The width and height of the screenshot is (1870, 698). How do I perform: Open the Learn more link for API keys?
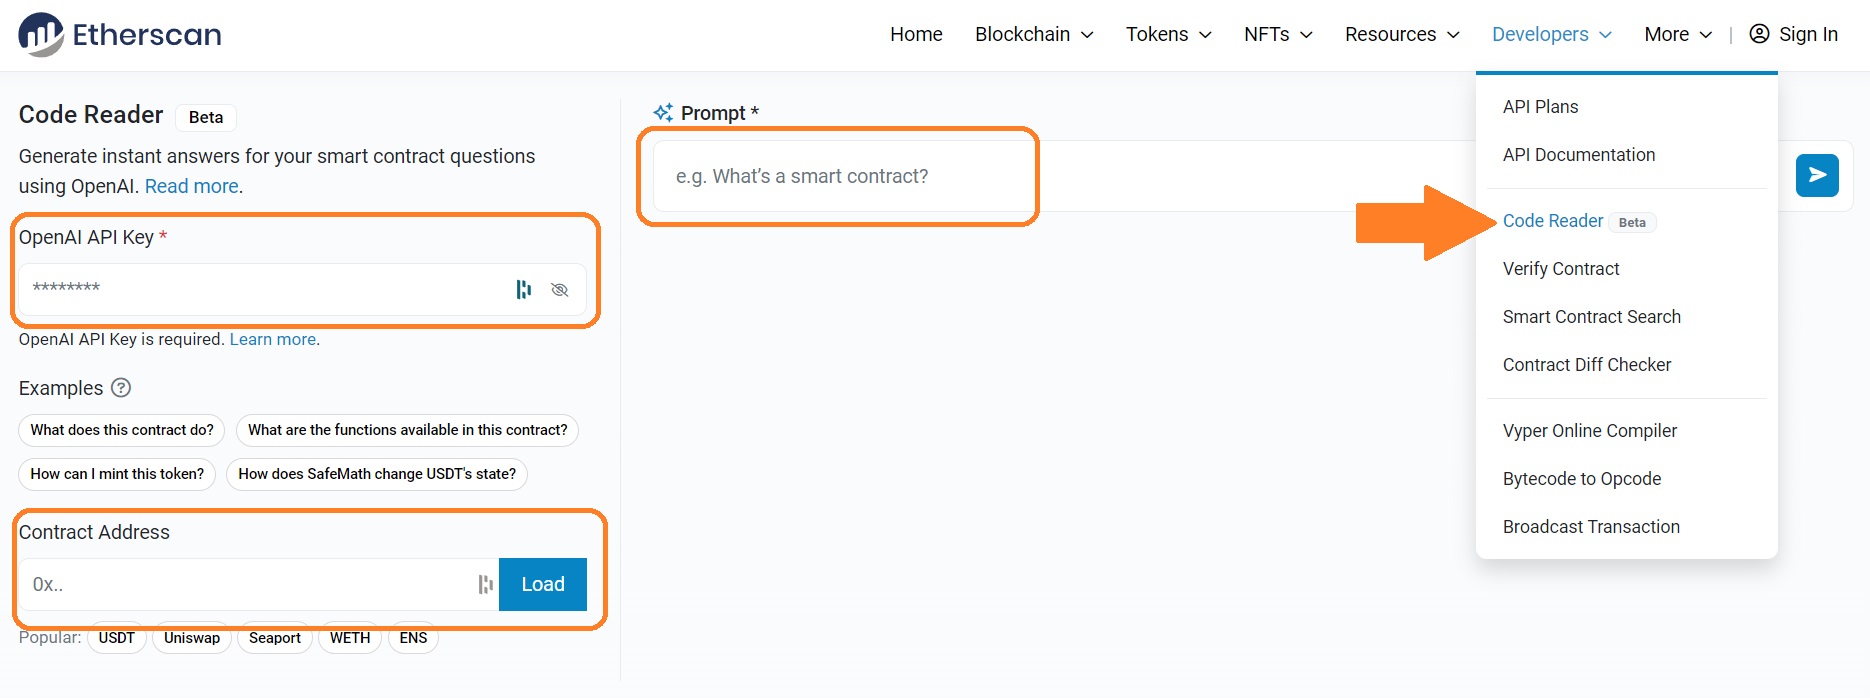click(272, 339)
